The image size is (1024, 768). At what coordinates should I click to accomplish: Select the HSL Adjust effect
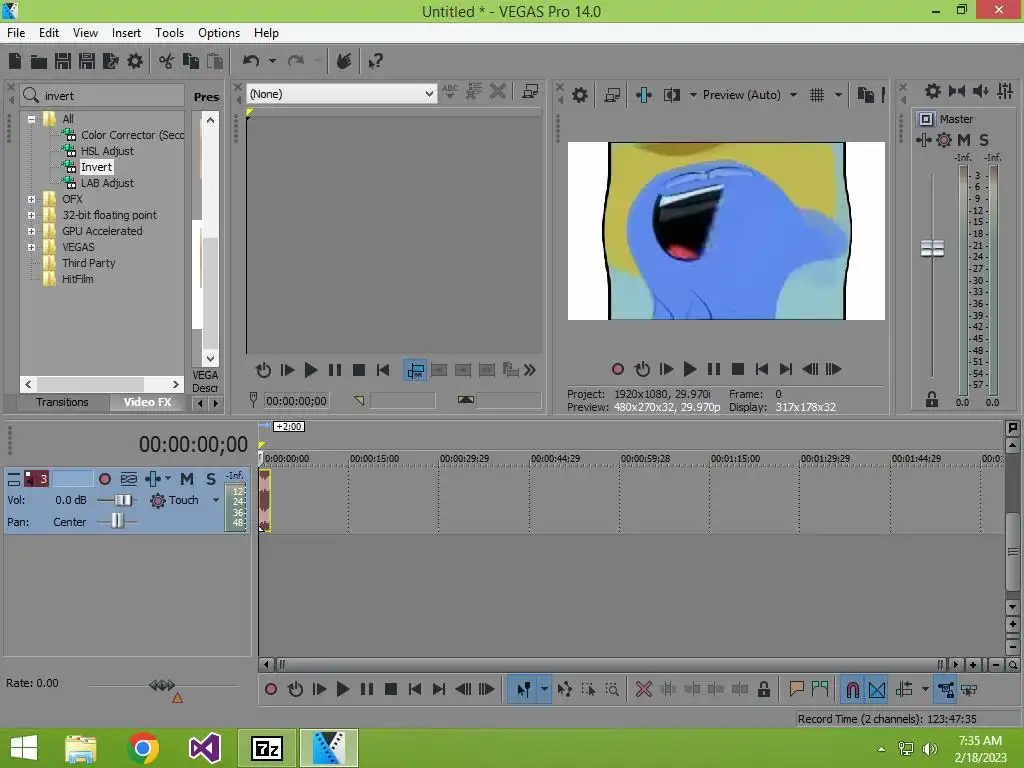click(107, 152)
